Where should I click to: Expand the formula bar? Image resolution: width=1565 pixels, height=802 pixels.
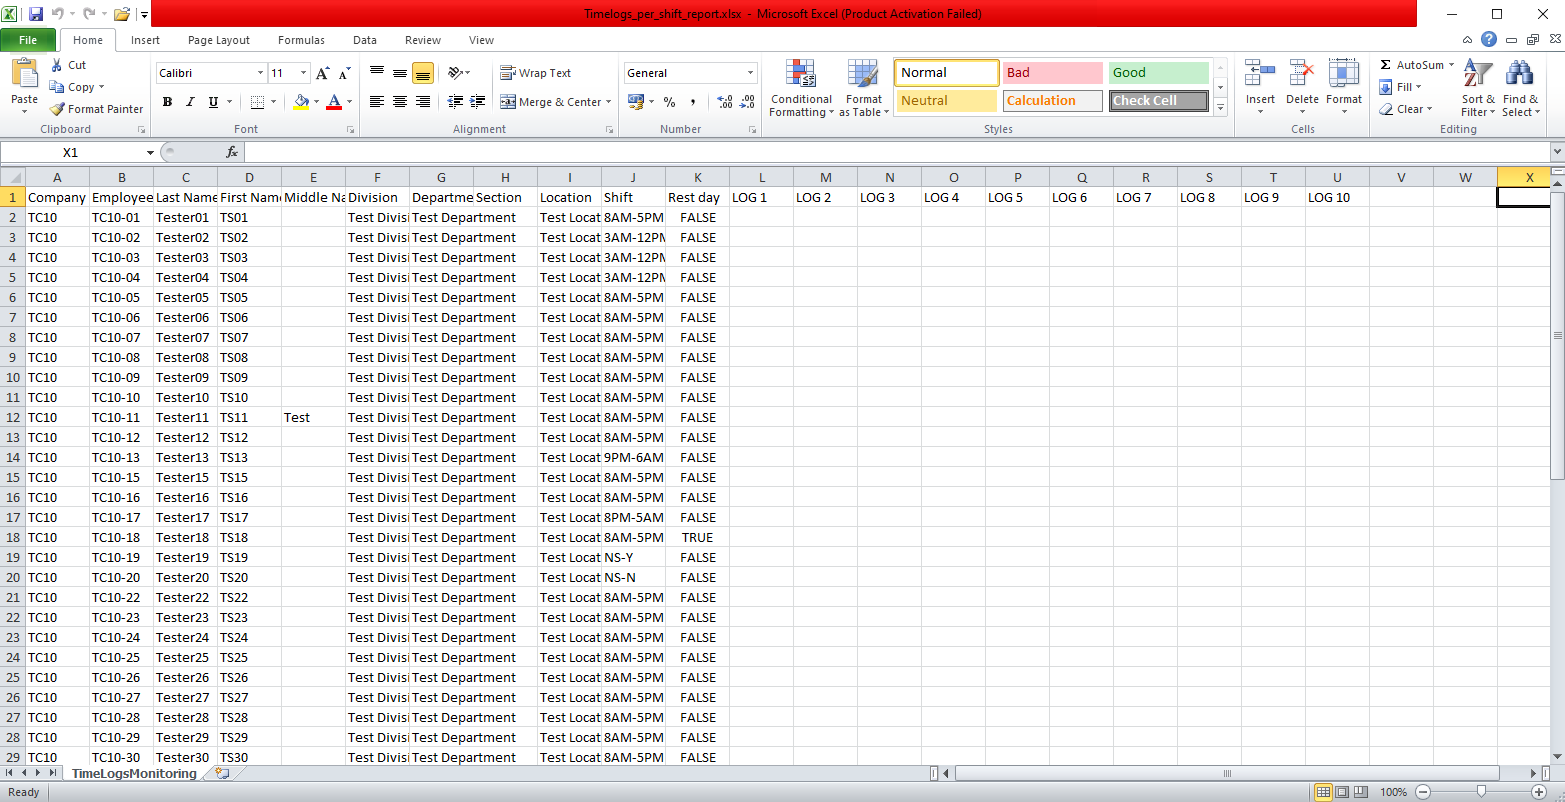click(x=1556, y=152)
